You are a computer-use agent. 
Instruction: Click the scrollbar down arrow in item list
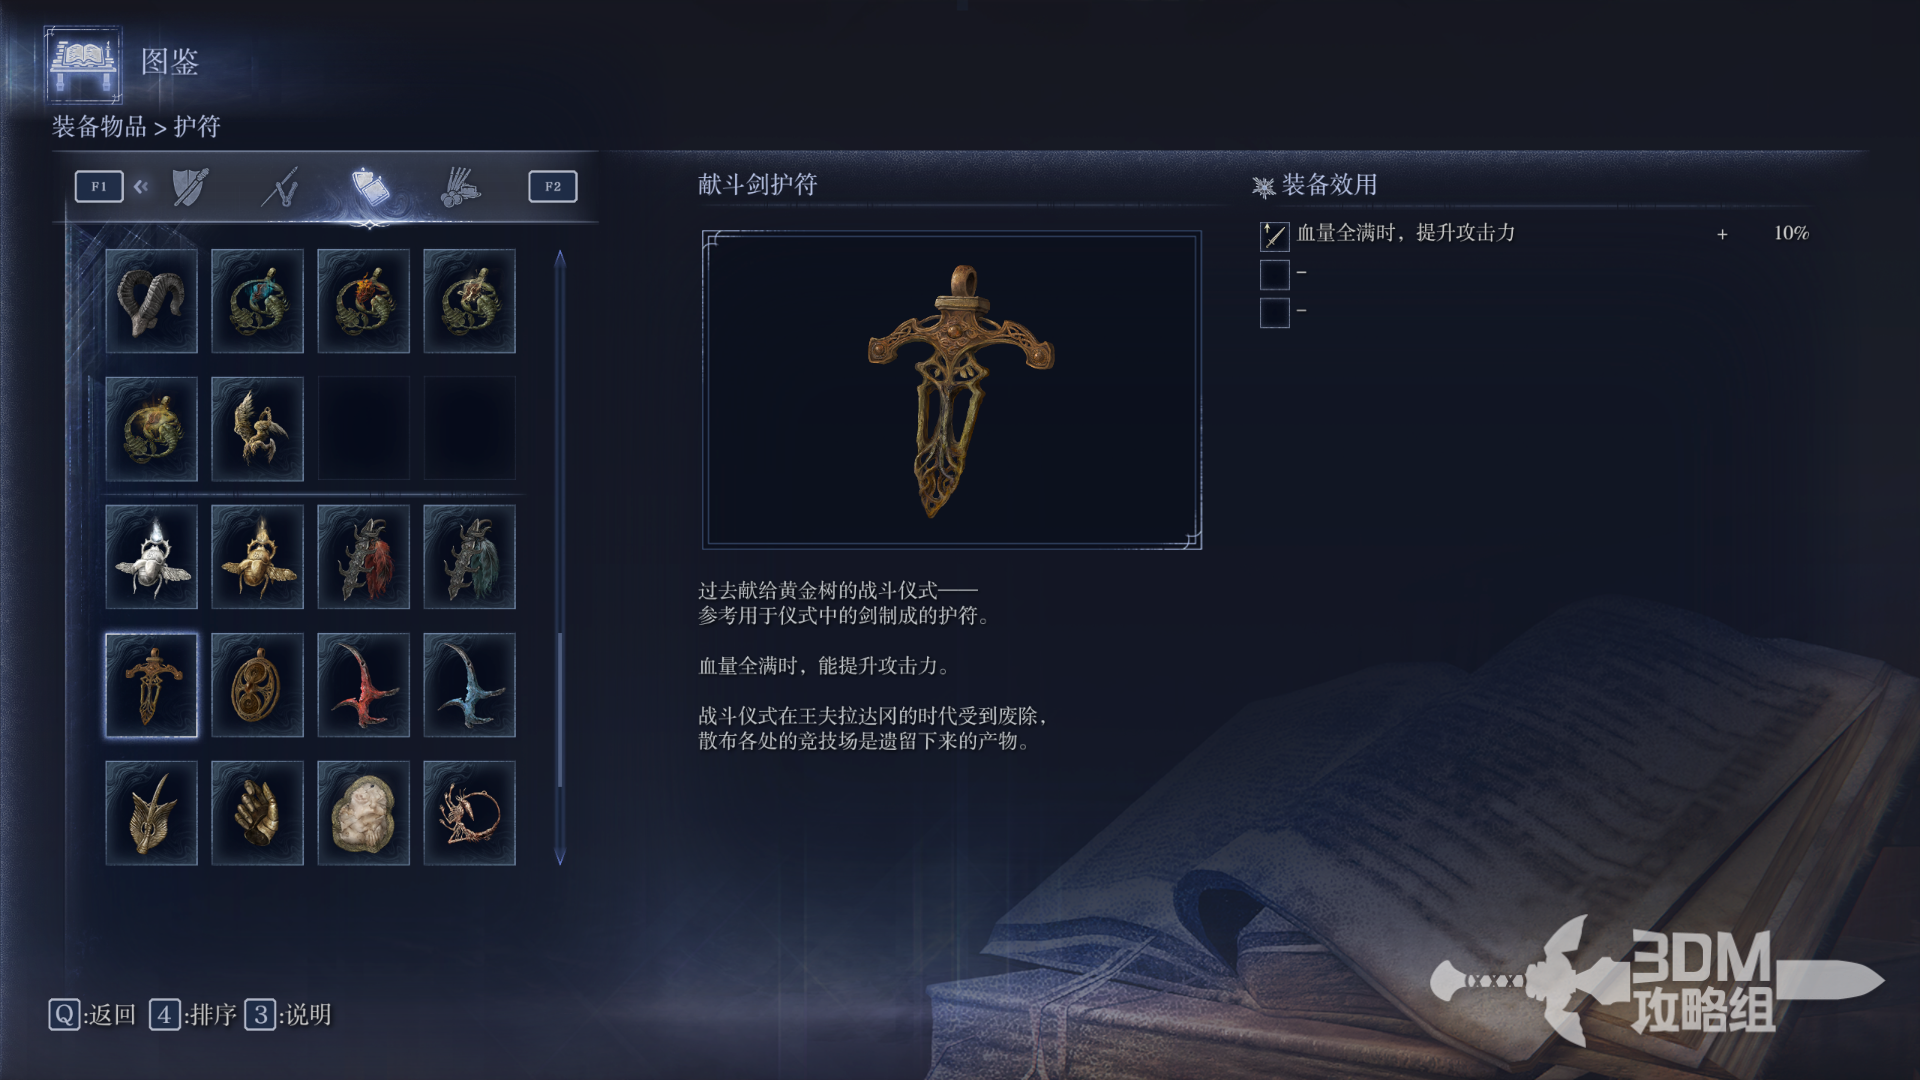pyautogui.click(x=560, y=857)
